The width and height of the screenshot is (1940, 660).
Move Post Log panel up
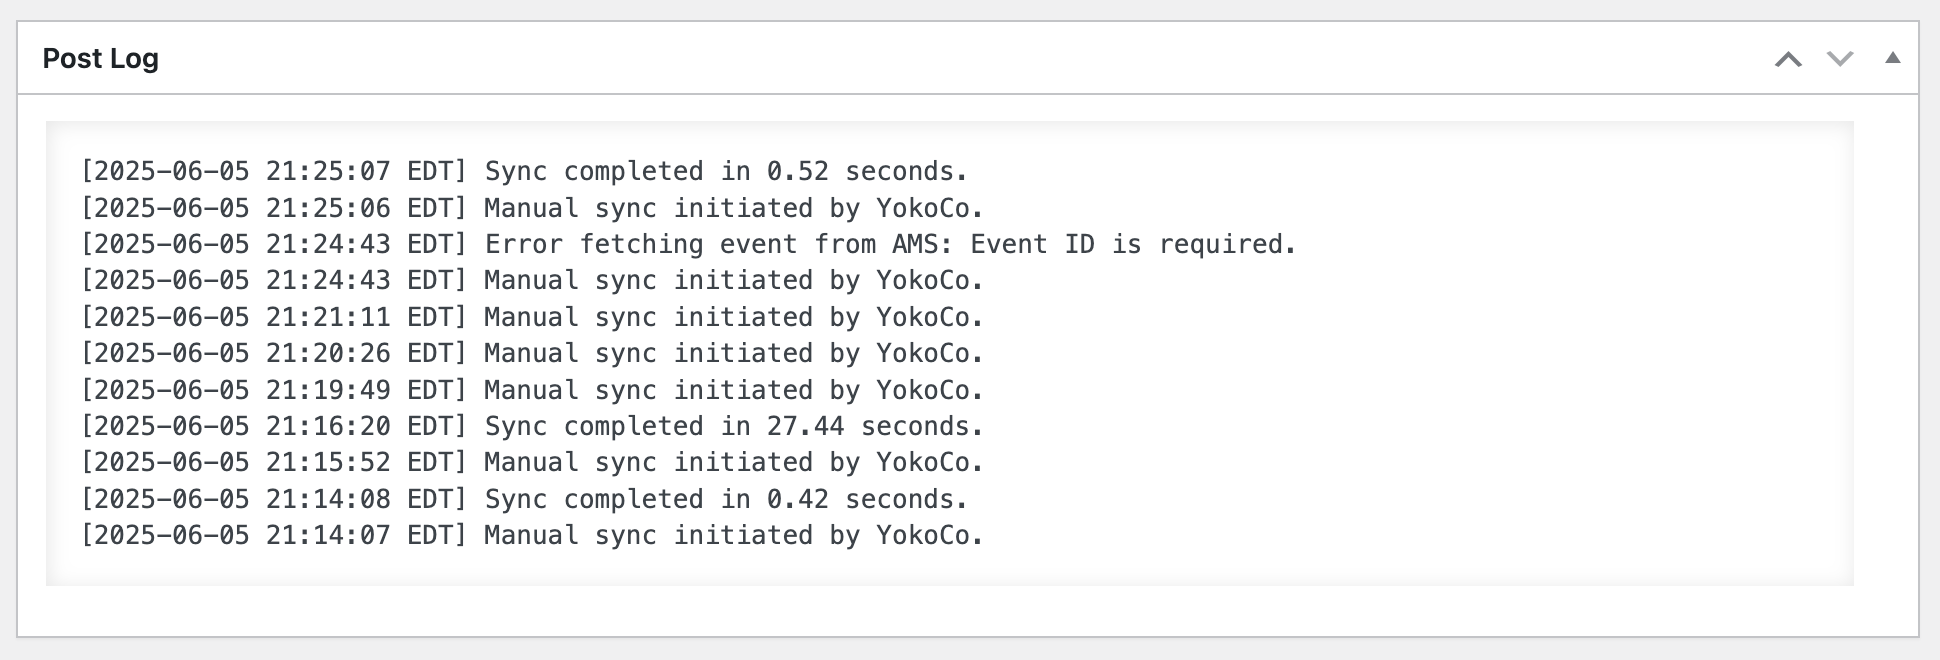pos(1788,59)
